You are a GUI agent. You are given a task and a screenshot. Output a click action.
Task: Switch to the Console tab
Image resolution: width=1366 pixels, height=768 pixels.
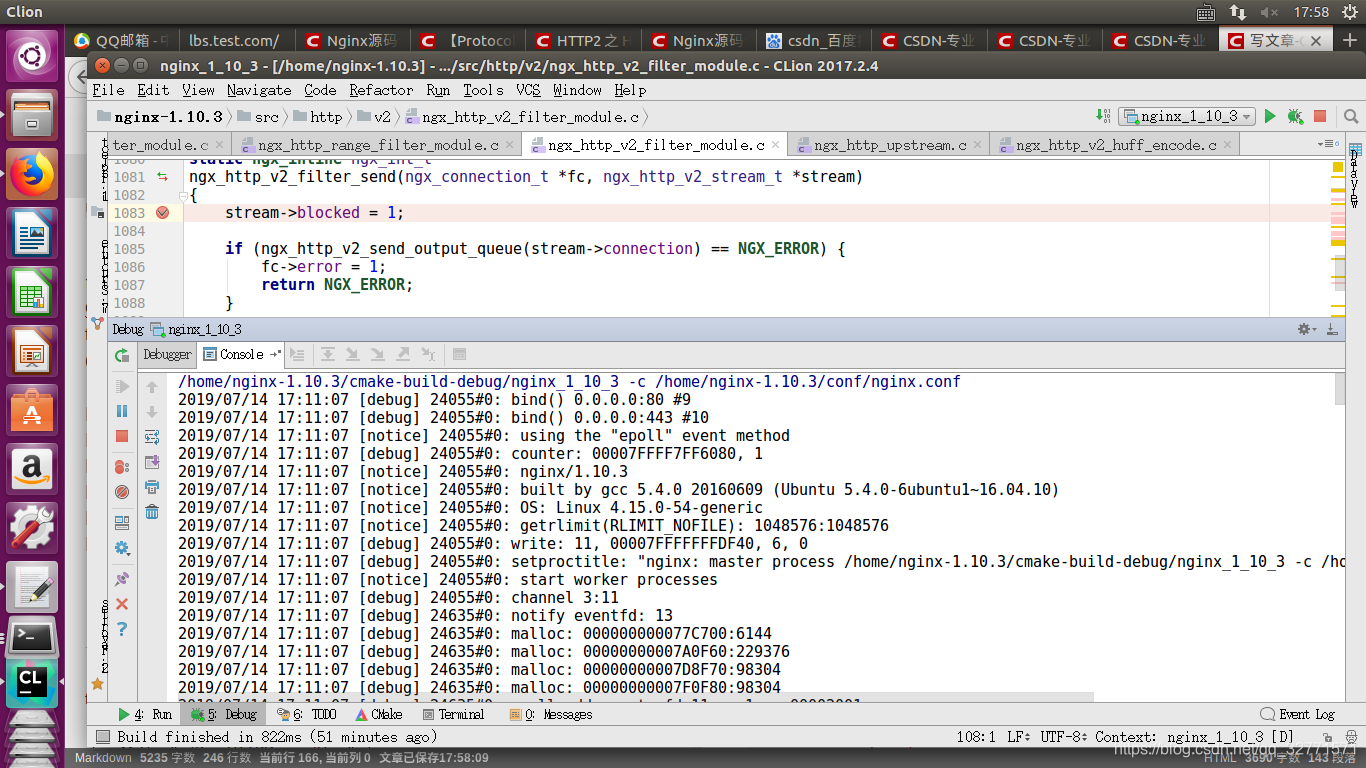click(240, 354)
